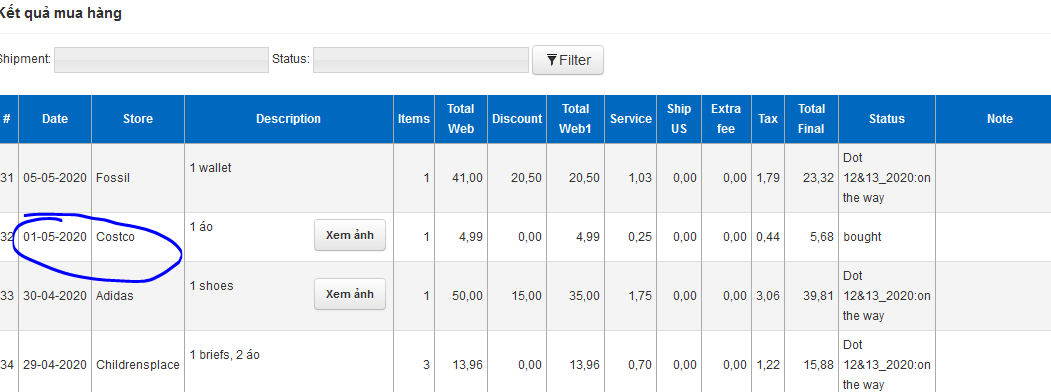The width and height of the screenshot is (1051, 392).
Task: Select Fossil total final 23,32
Action: pos(818,178)
